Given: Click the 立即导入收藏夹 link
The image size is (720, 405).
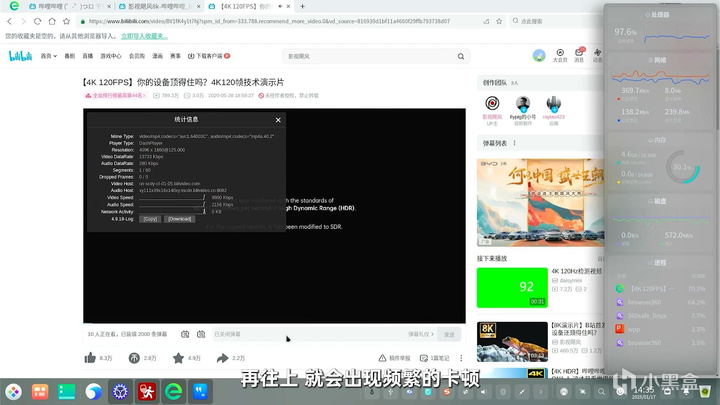Looking at the screenshot, I should click(x=144, y=36).
